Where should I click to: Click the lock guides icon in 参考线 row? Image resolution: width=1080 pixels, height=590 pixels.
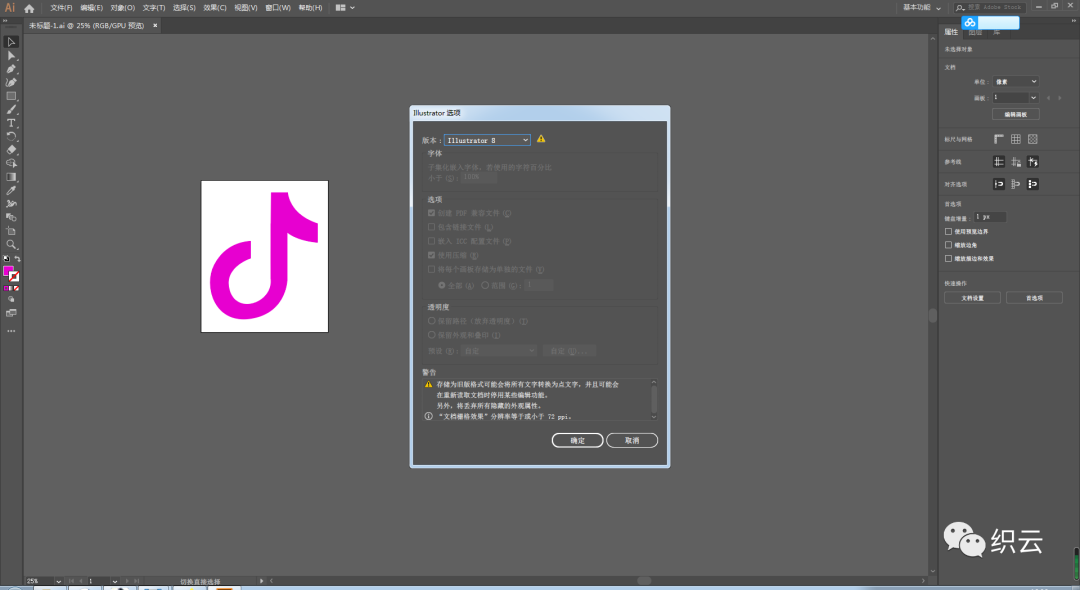(x=1016, y=162)
